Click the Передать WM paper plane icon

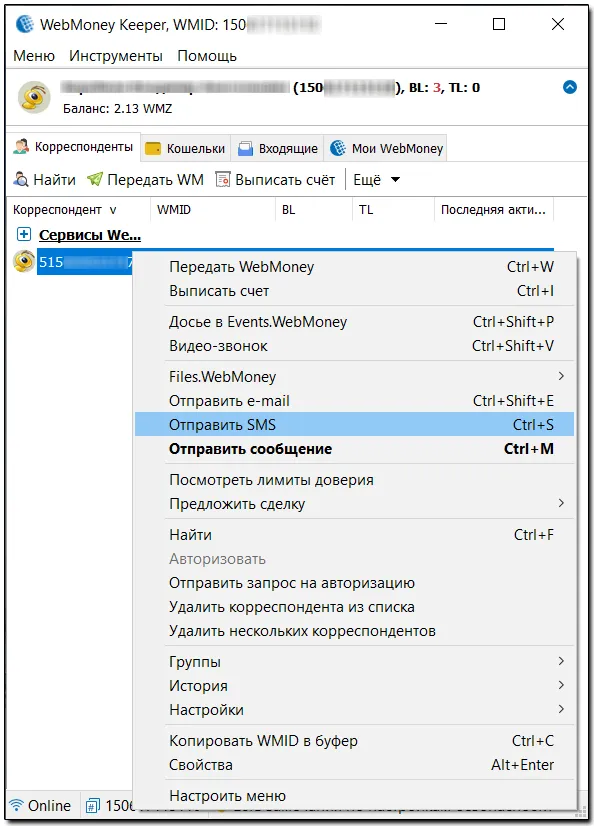pos(95,180)
